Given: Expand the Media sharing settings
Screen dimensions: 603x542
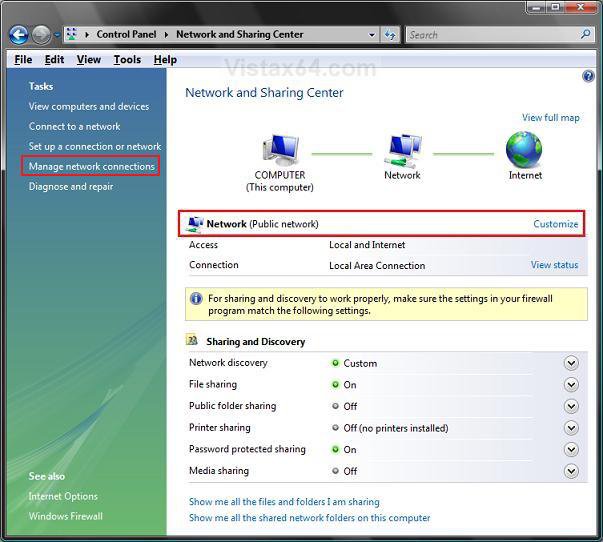Looking at the screenshot, I should coord(571,471).
